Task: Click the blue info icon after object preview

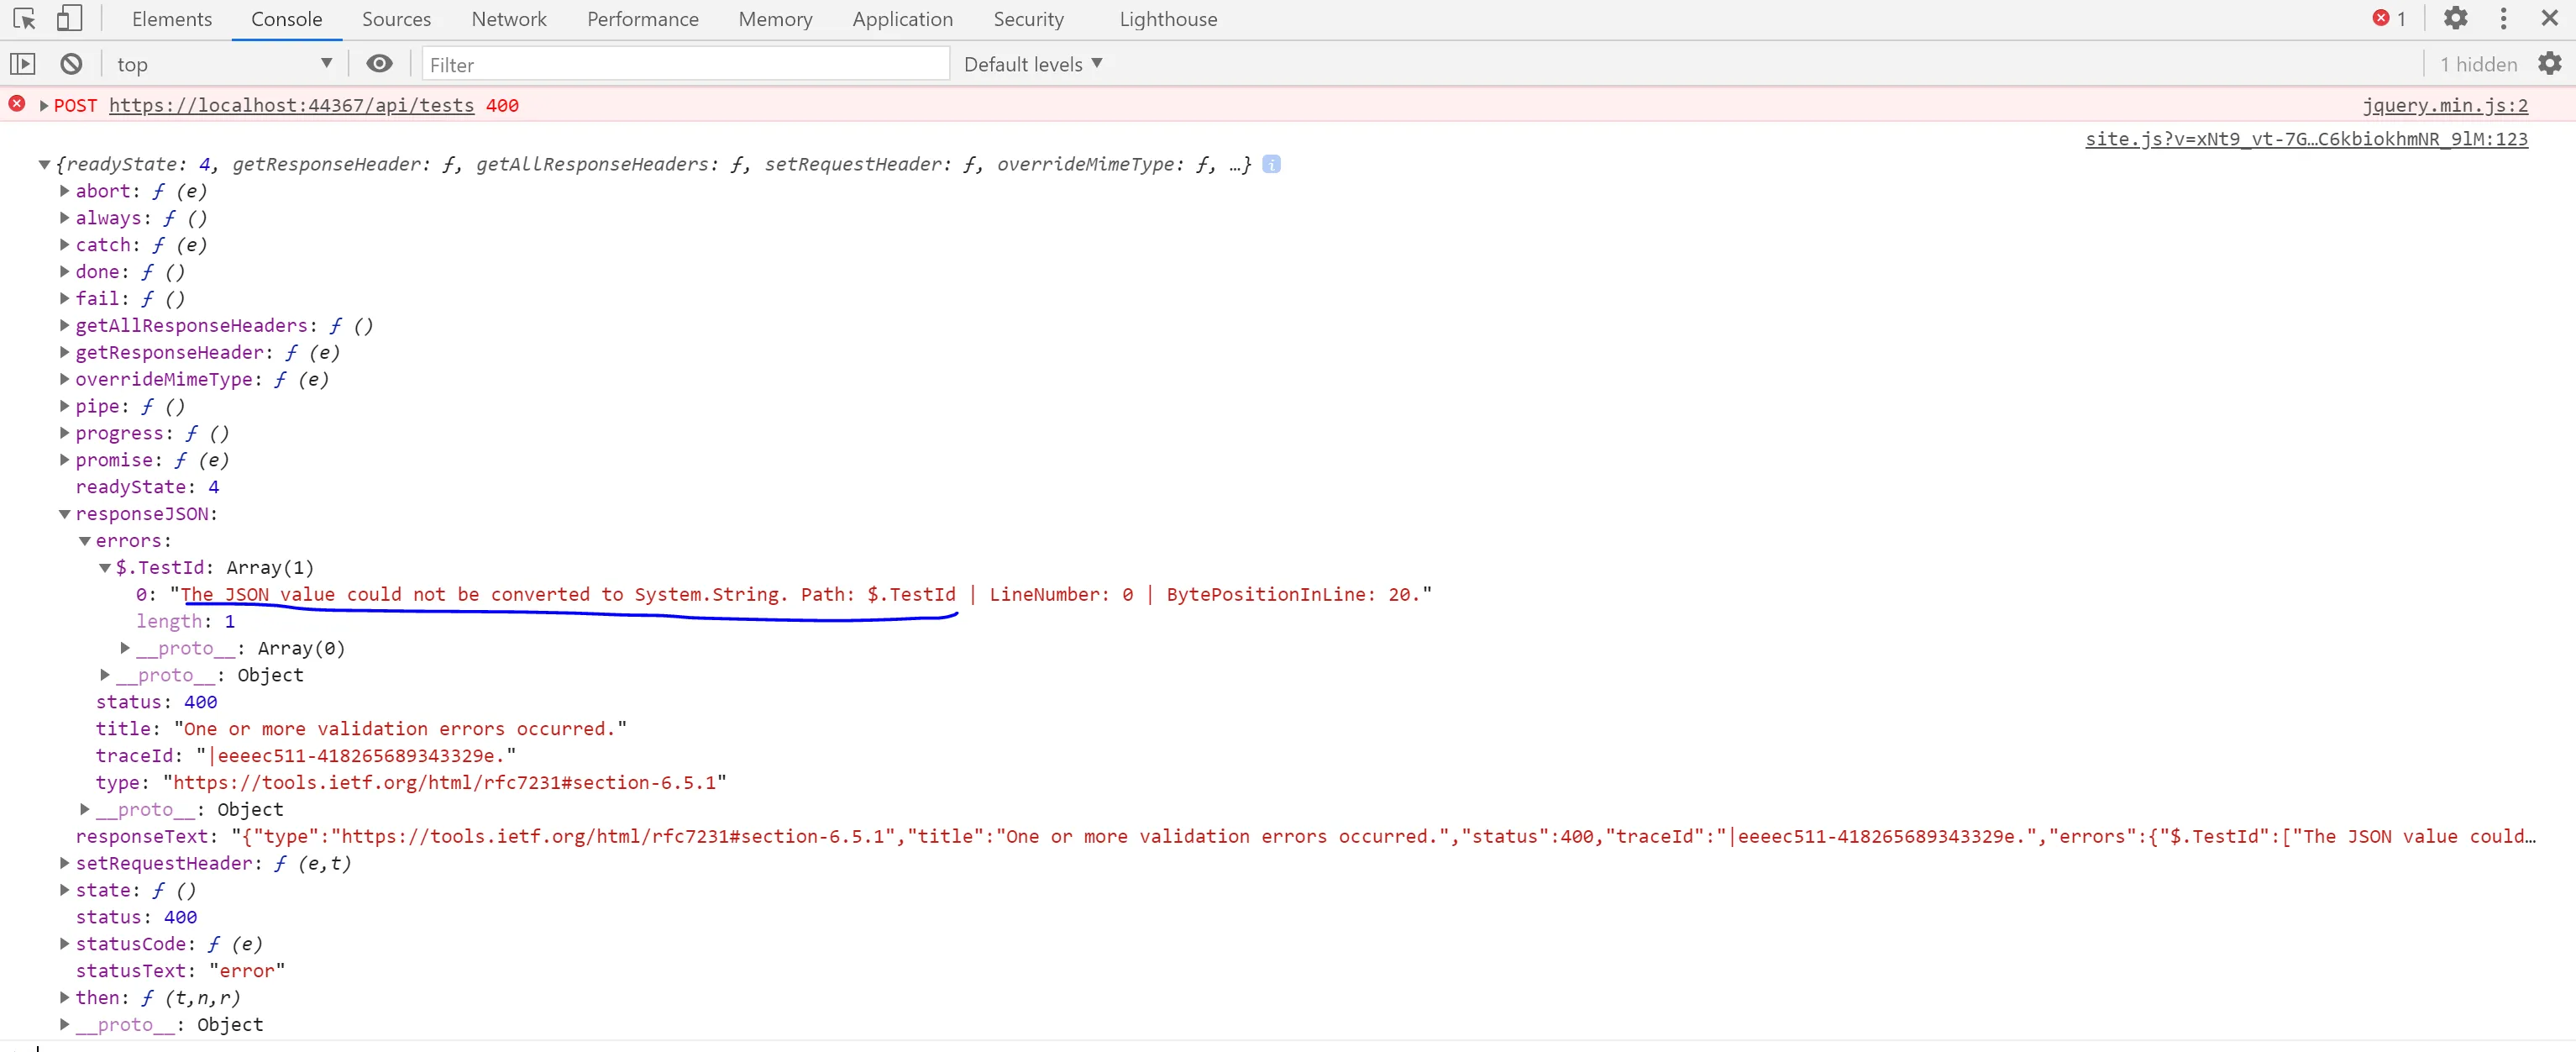Action: 1271,164
